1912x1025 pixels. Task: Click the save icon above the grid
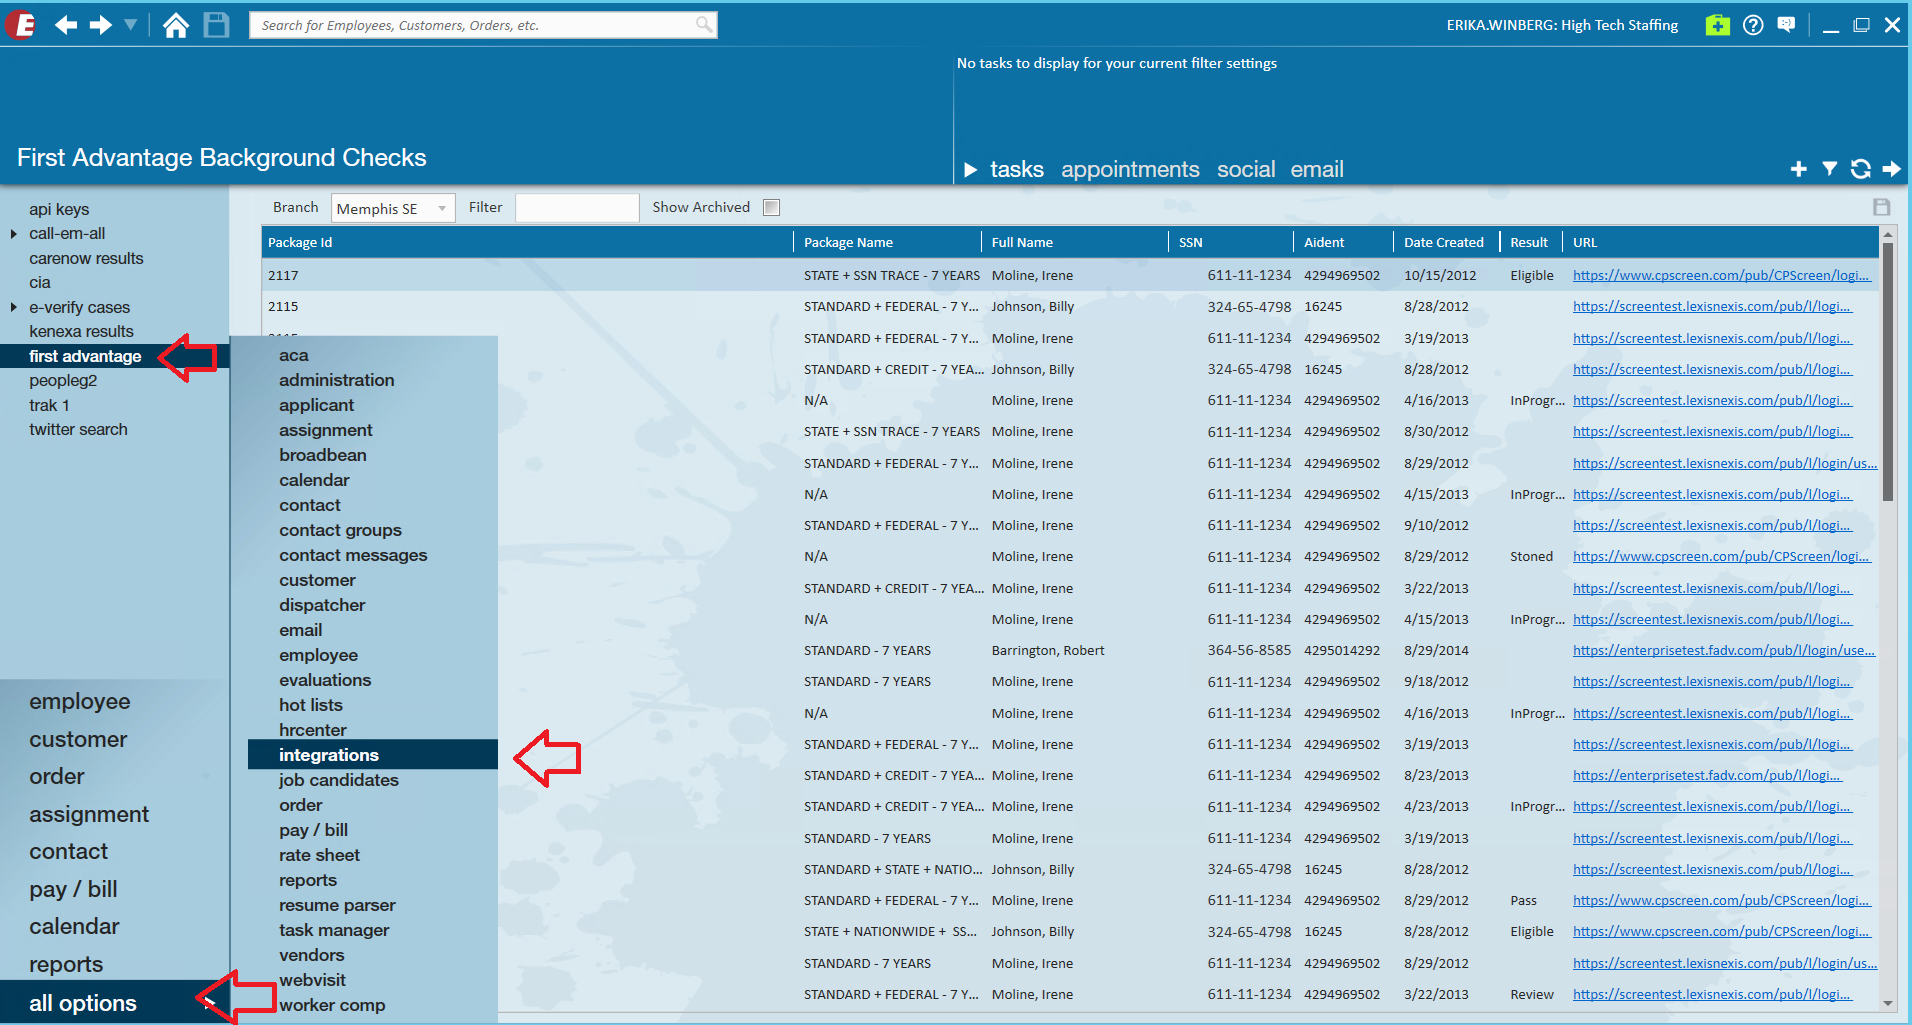pos(1881,207)
